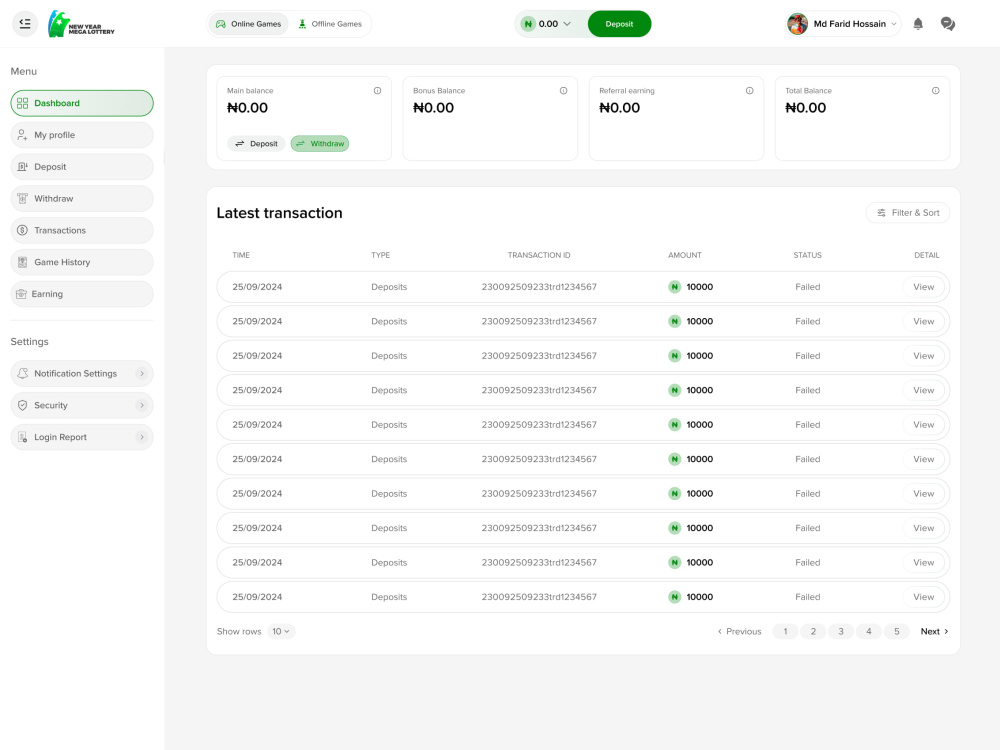Click Md Farid Hossain's profile avatar
The image size is (1000, 750).
tap(797, 24)
